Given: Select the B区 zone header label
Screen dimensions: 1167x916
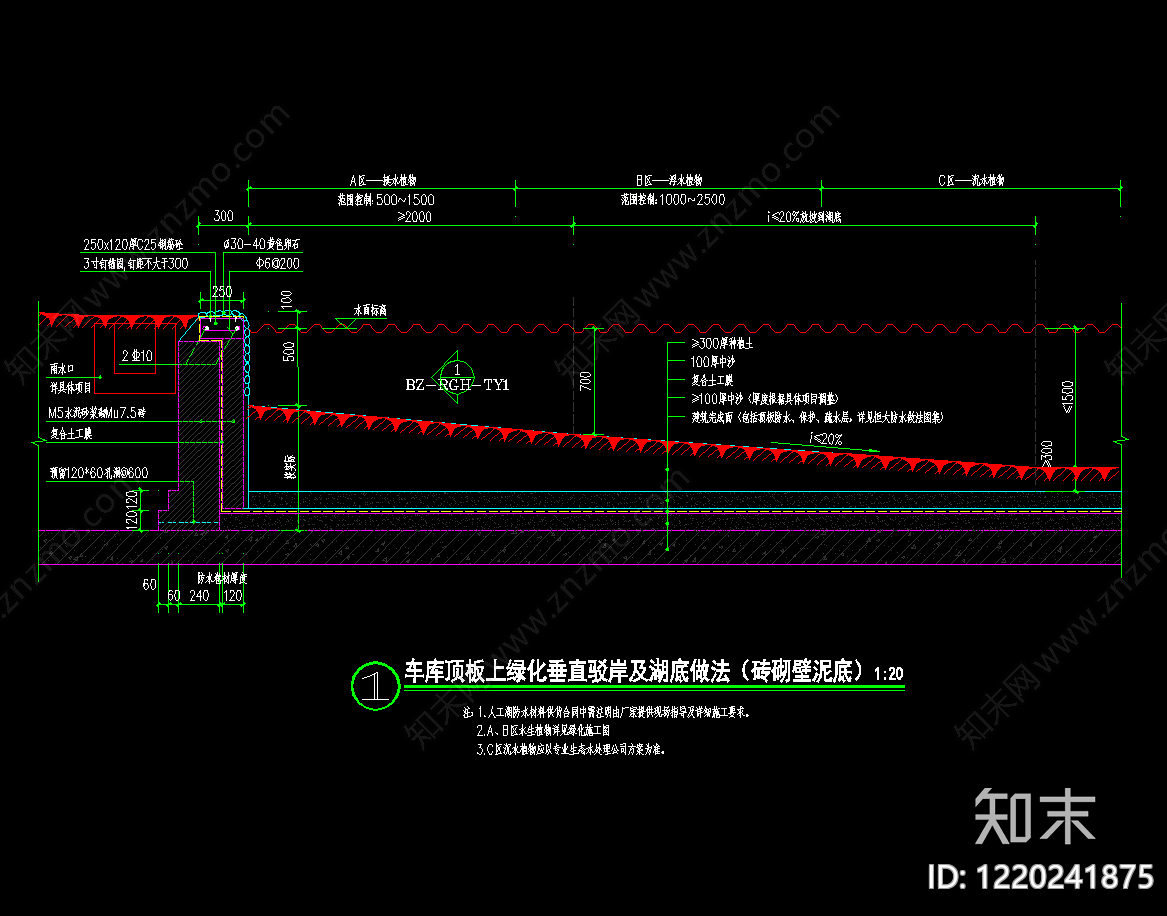Looking at the screenshot, I should click(x=668, y=181).
